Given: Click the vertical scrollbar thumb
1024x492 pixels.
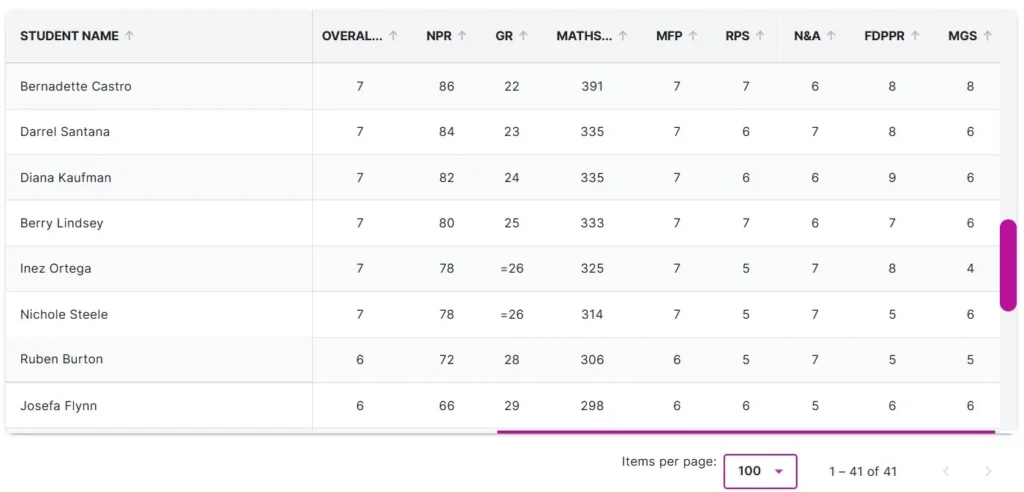Looking at the screenshot, I should point(1008,265).
